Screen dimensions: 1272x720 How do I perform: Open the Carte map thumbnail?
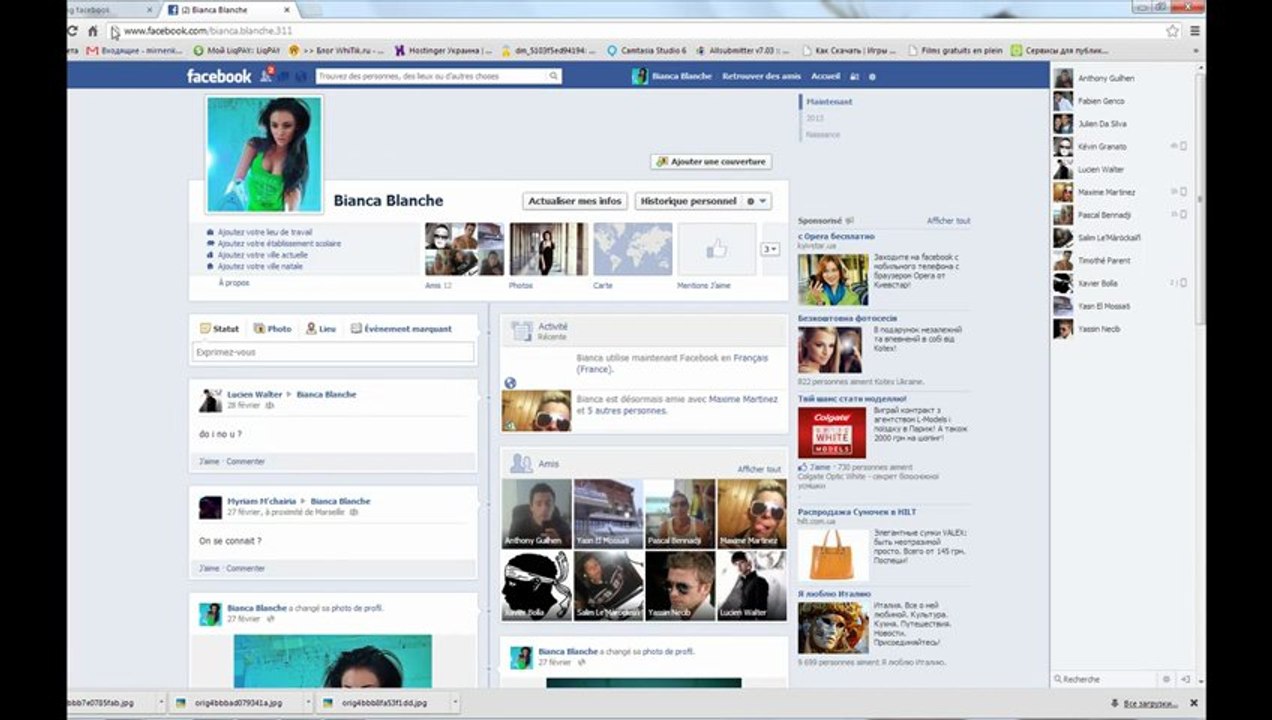tap(633, 249)
